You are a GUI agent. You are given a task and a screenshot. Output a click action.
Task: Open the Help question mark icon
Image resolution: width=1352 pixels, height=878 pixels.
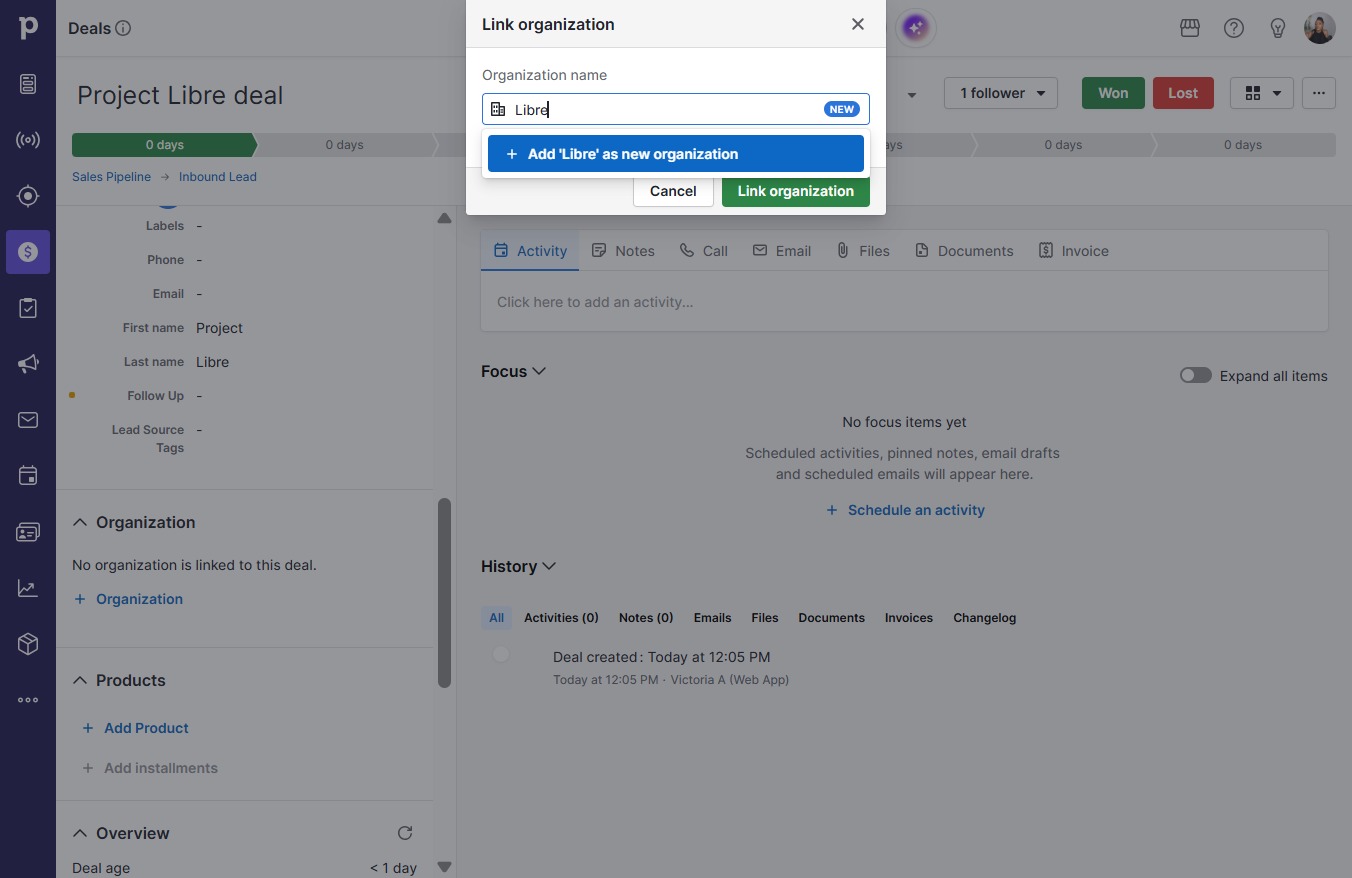click(x=1234, y=28)
